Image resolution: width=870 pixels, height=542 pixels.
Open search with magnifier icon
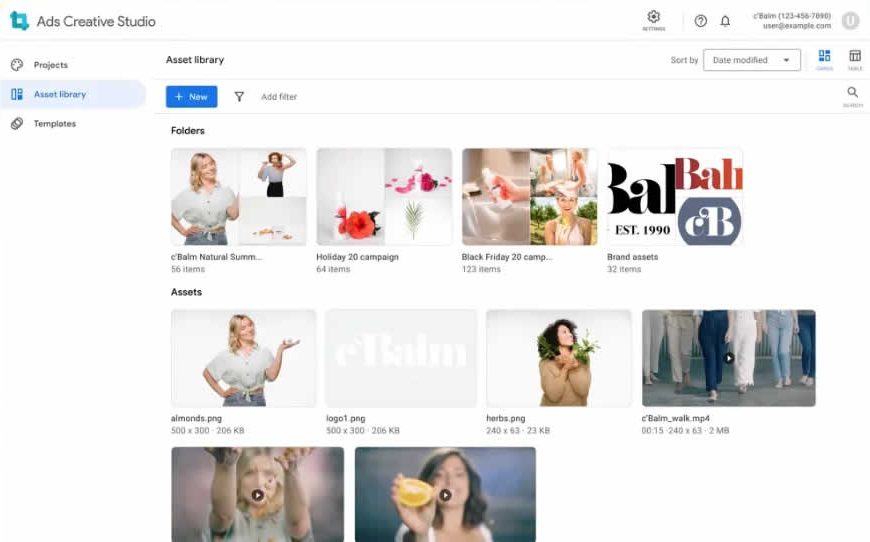click(x=853, y=92)
